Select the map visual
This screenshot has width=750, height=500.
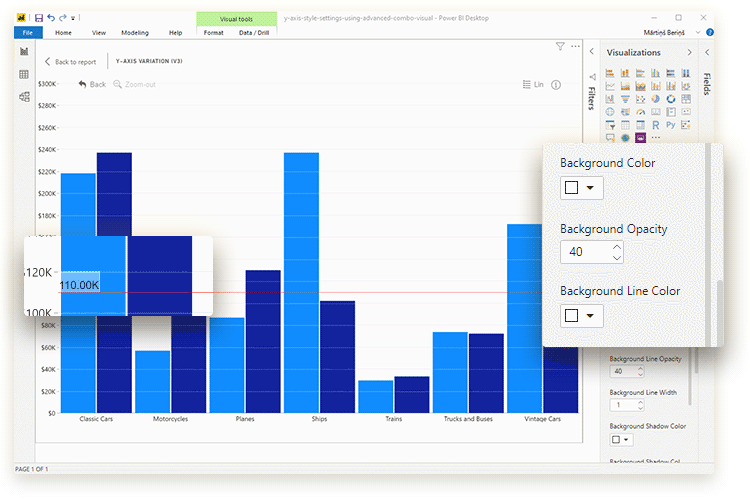coord(610,111)
